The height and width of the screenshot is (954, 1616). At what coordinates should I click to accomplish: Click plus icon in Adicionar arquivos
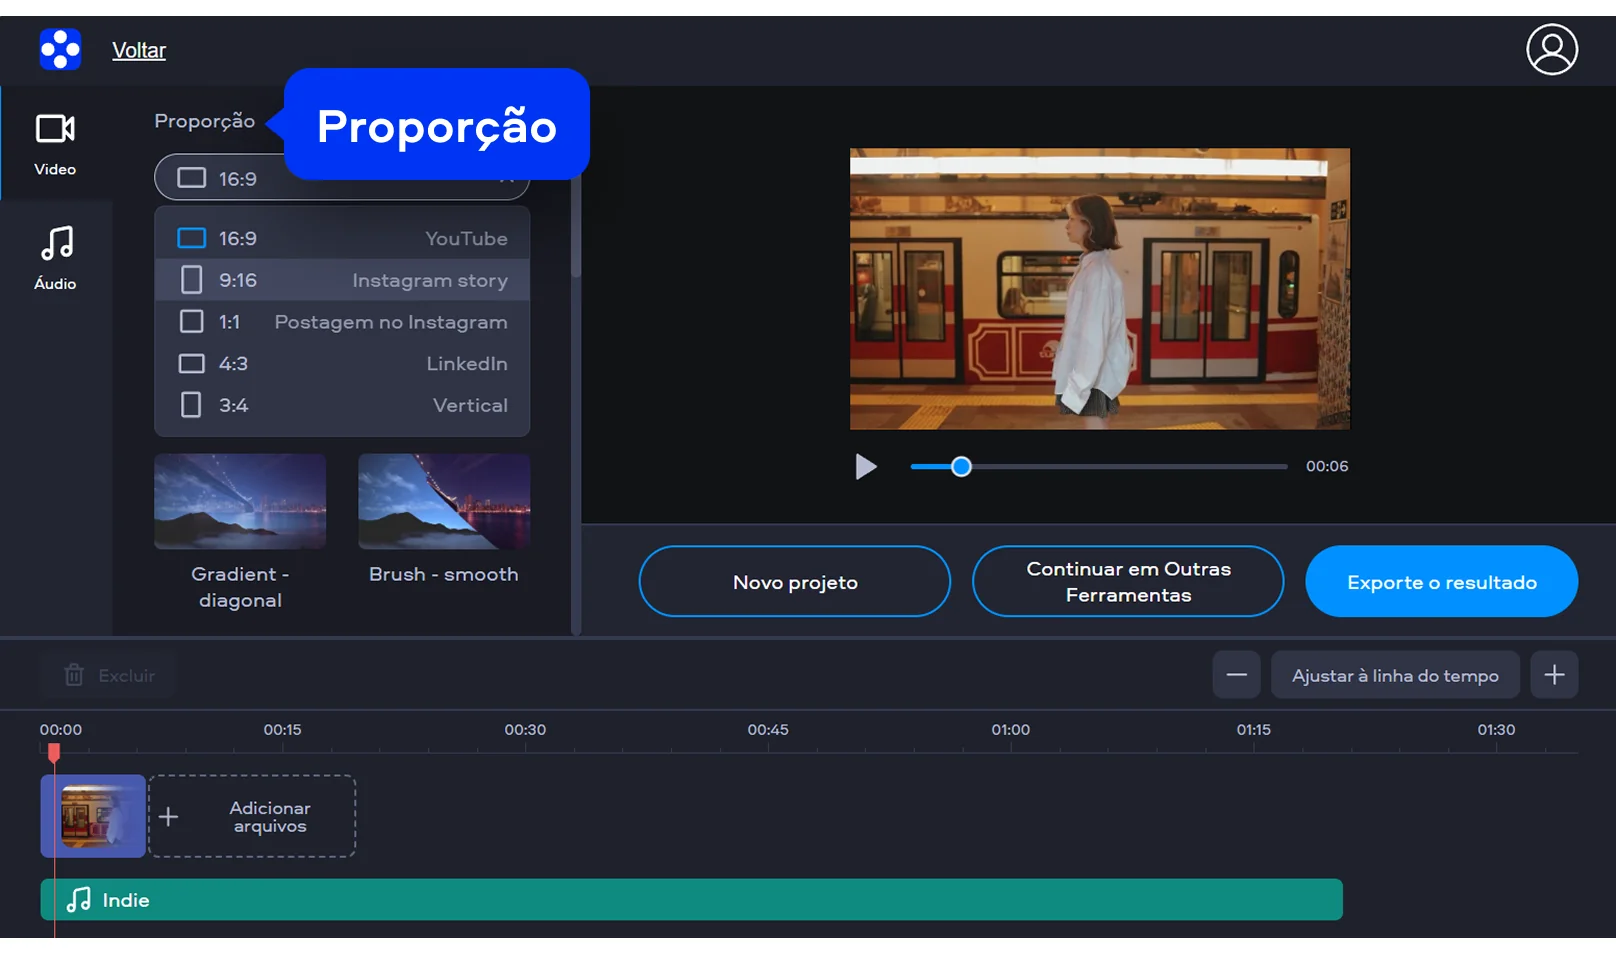click(x=169, y=817)
